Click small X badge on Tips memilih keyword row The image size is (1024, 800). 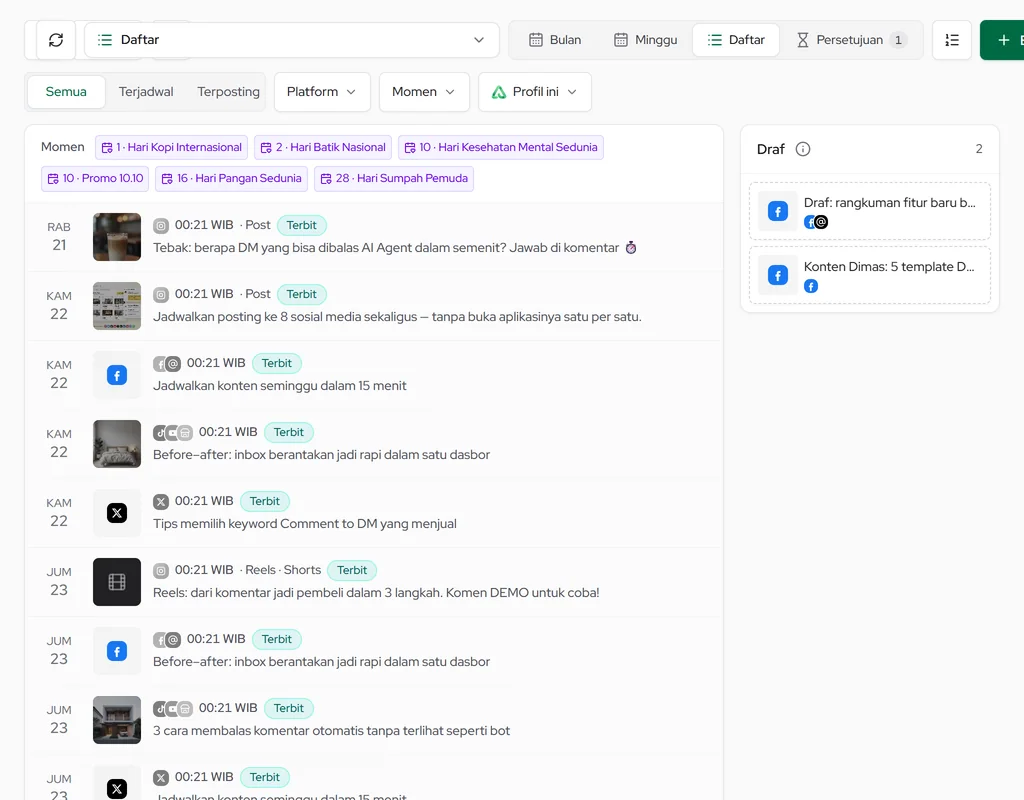pyautogui.click(x=161, y=502)
